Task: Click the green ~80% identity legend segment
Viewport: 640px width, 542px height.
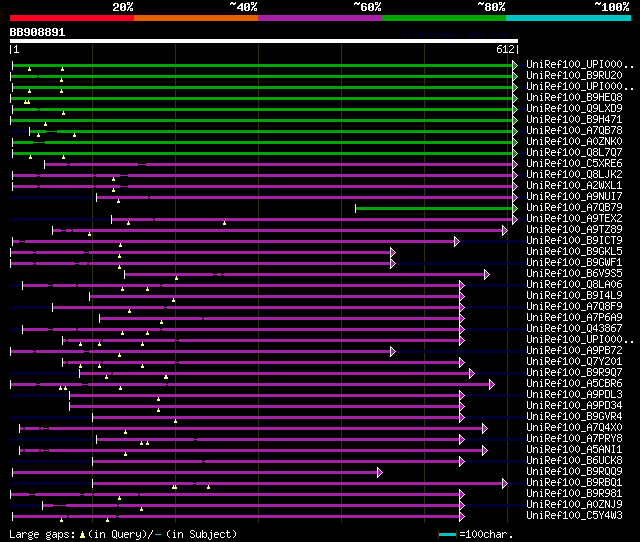Action: tap(444, 18)
